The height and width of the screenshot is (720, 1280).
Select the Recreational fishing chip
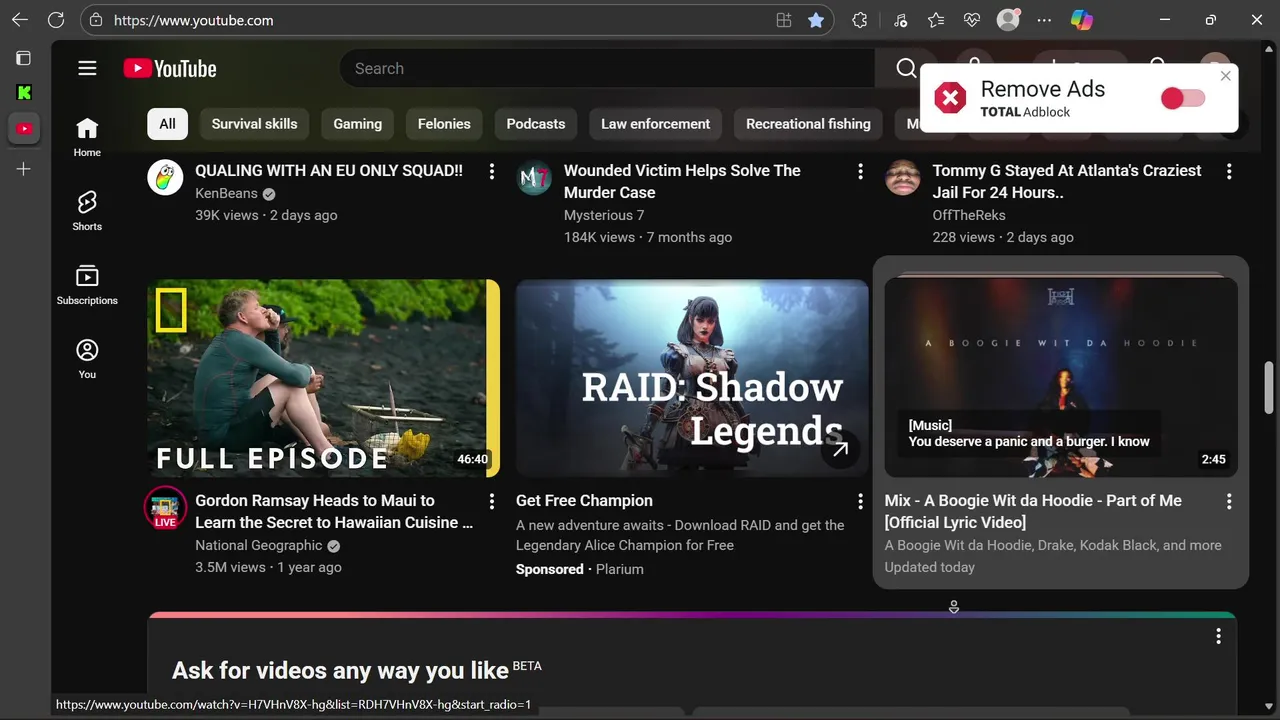click(x=808, y=124)
